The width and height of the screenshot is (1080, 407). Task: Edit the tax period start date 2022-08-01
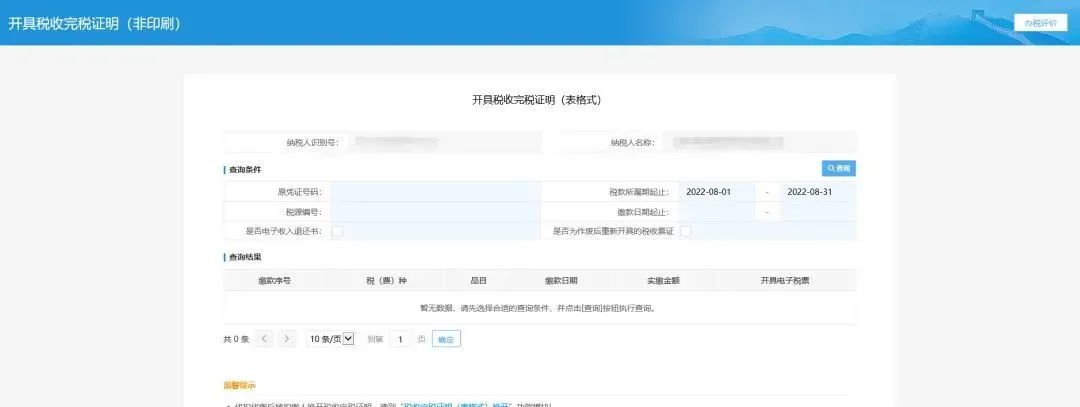pos(716,192)
